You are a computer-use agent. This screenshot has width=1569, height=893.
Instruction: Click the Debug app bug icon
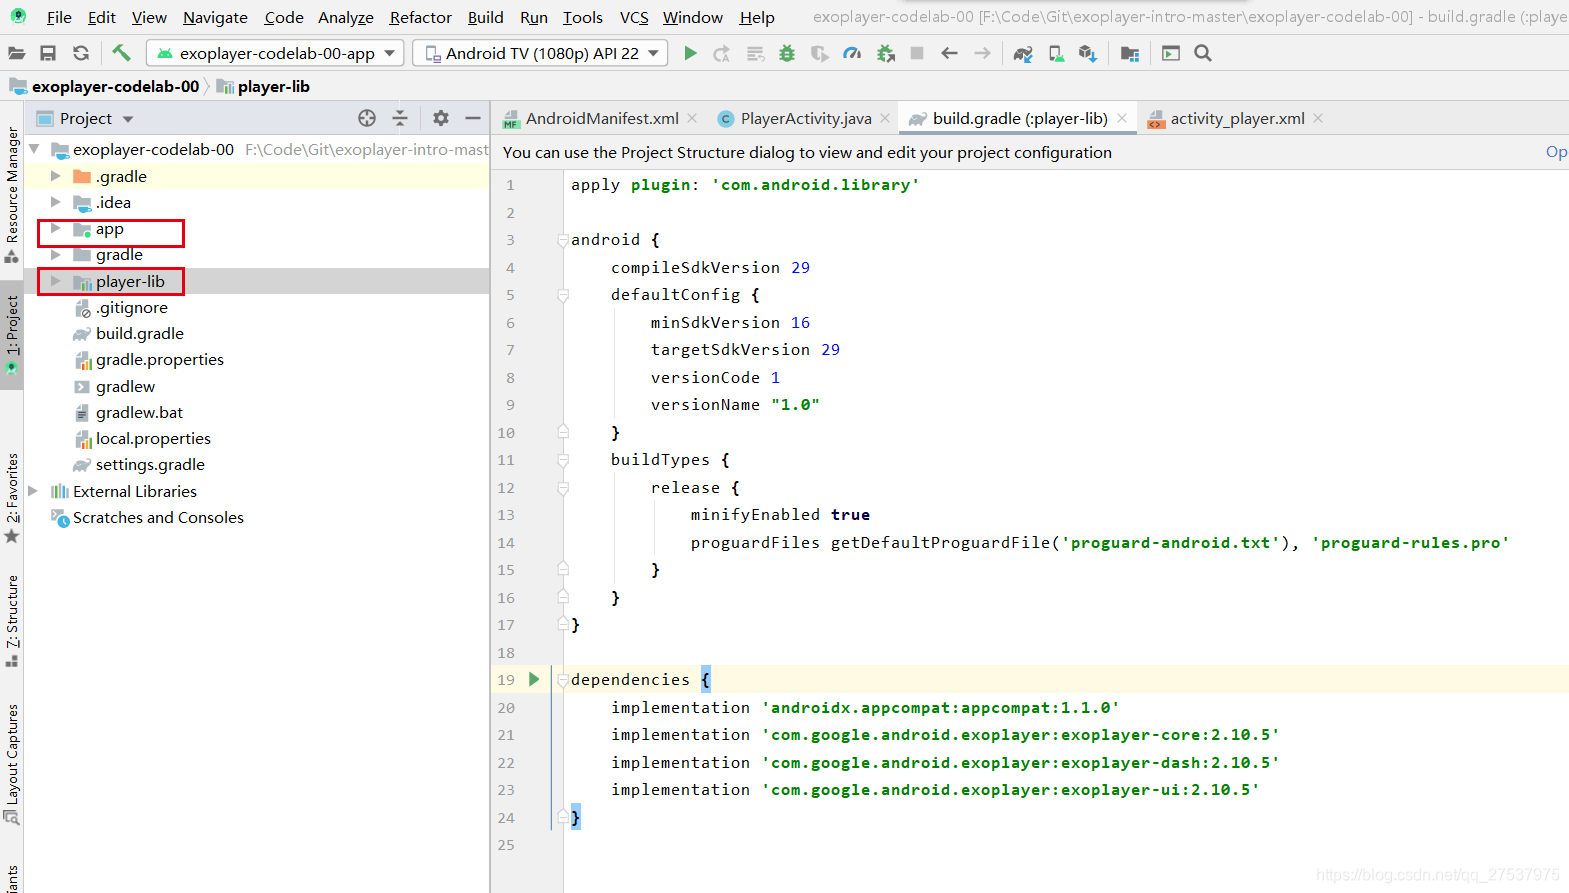(787, 53)
